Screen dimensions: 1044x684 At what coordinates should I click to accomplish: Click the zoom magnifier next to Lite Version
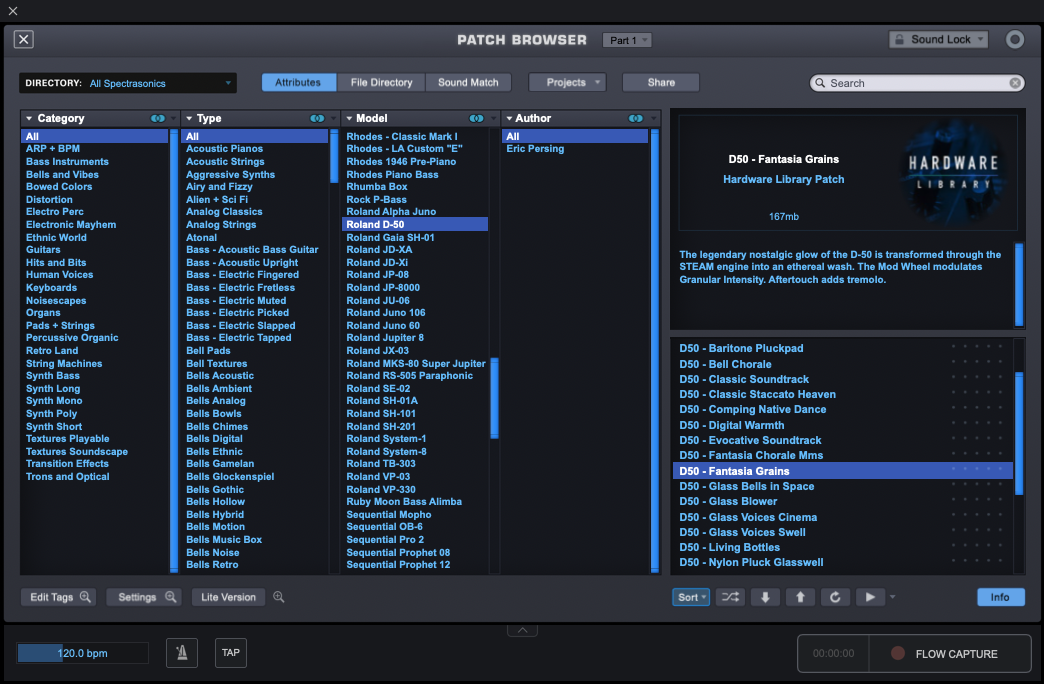tap(278, 597)
